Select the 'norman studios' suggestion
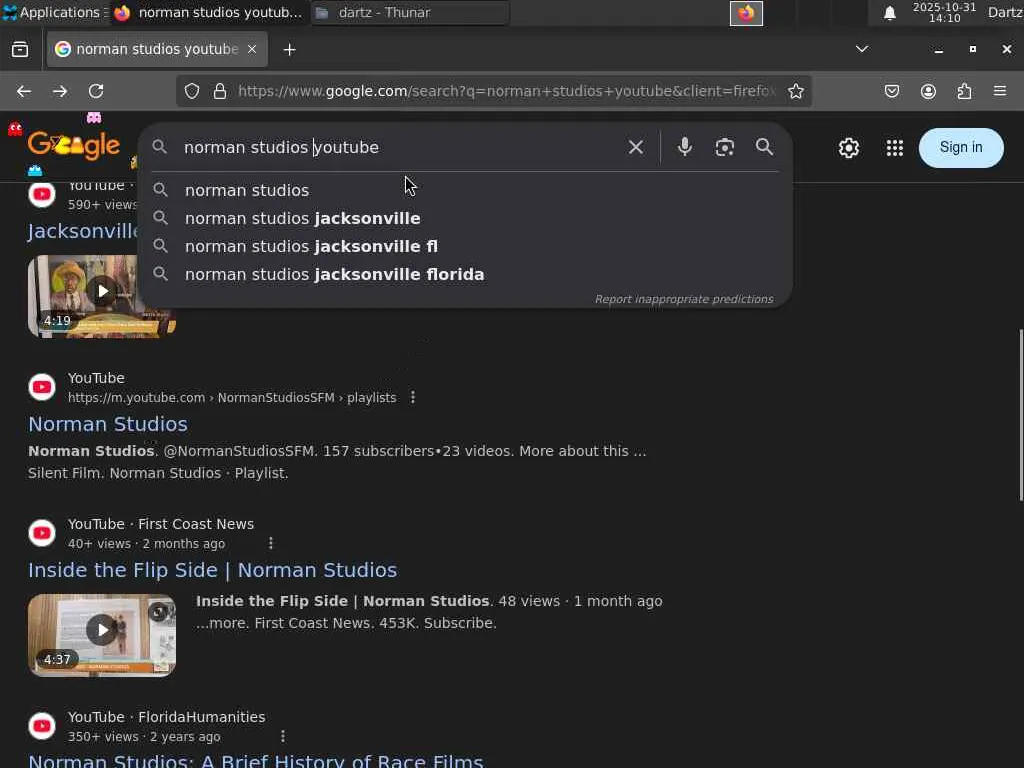The image size is (1024, 768). click(x=465, y=190)
